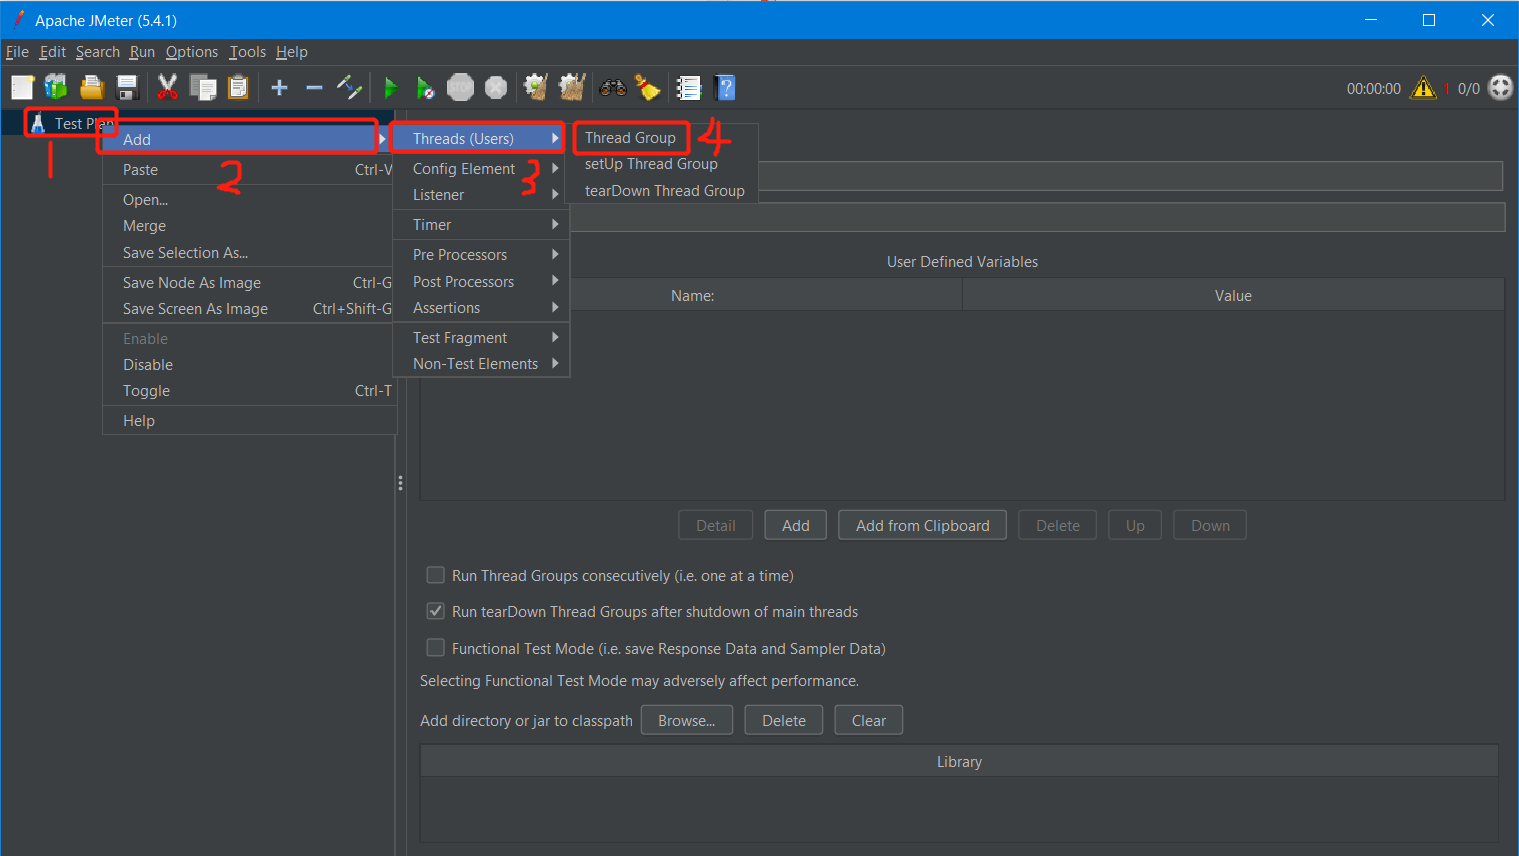Expand the Assertions submenu

[481, 308]
